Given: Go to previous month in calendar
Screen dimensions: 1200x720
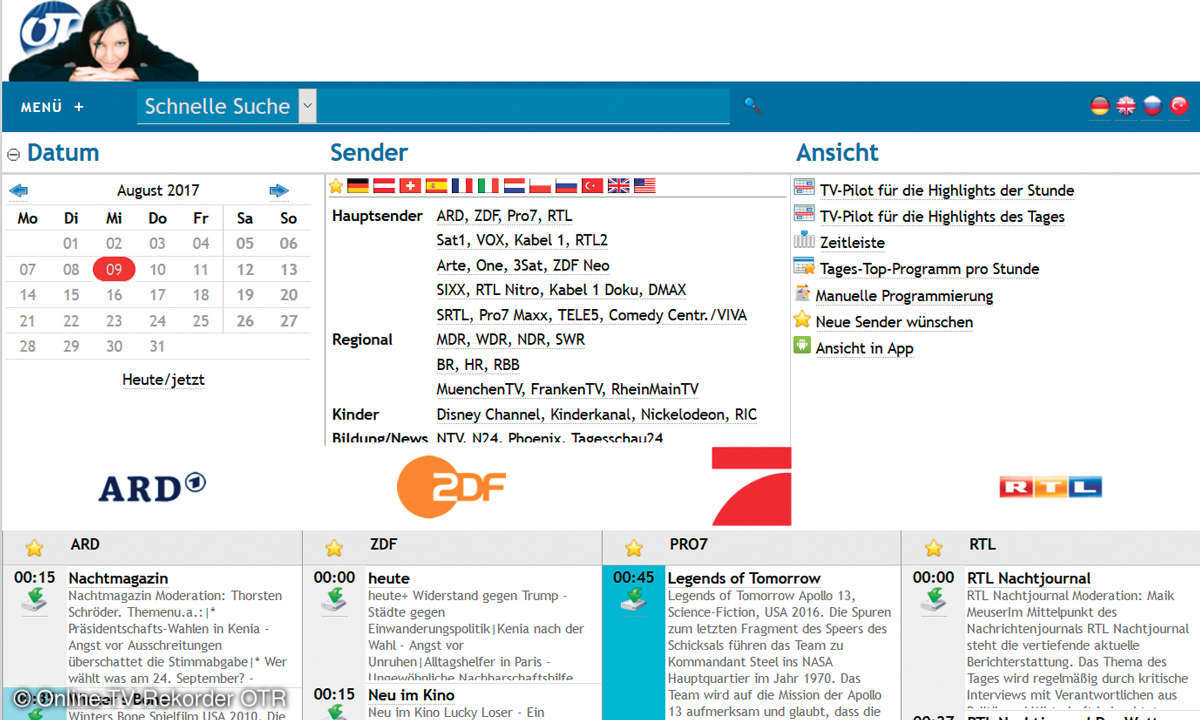Looking at the screenshot, I should point(19,190).
